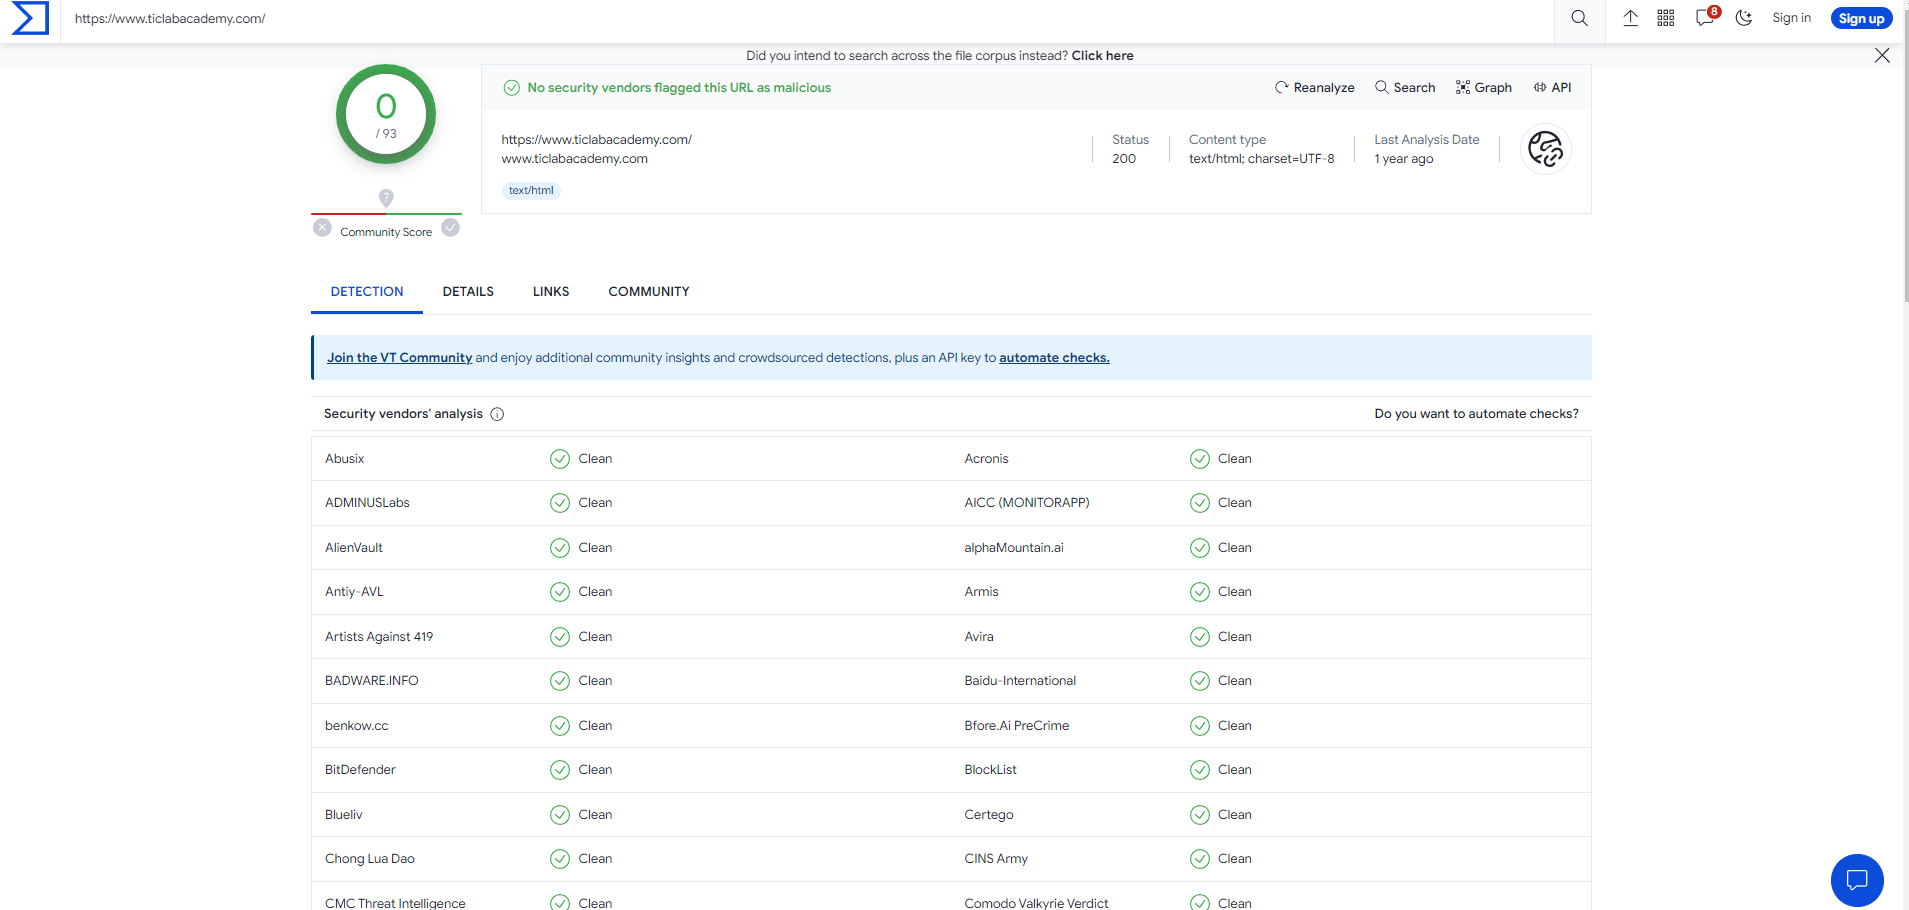This screenshot has height=910, width=1909.
Task: Click Abusix clean check icon
Action: 560,459
